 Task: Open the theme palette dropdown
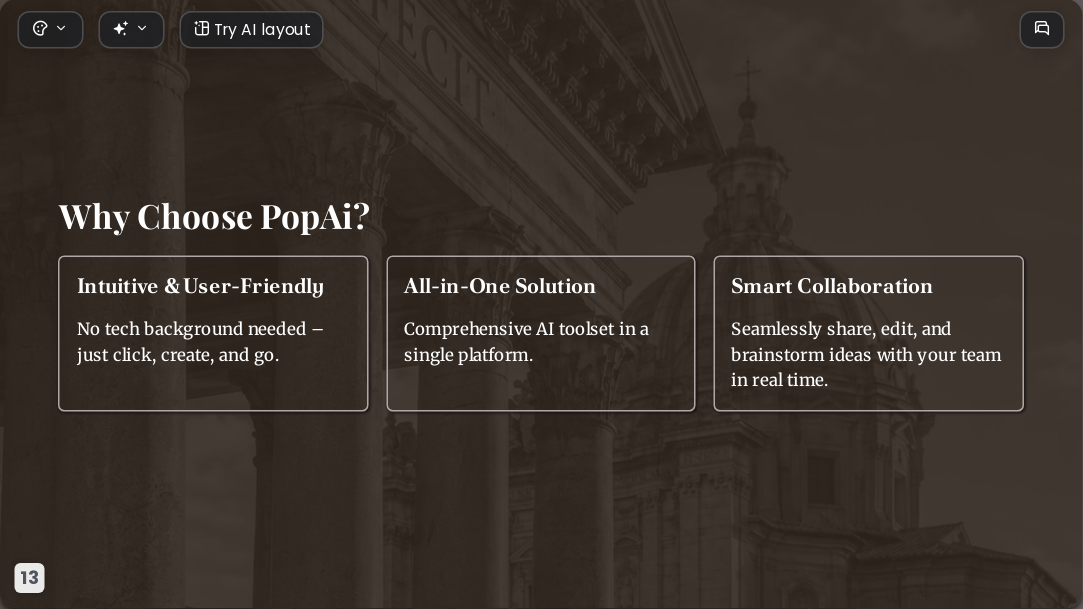tap(50, 30)
